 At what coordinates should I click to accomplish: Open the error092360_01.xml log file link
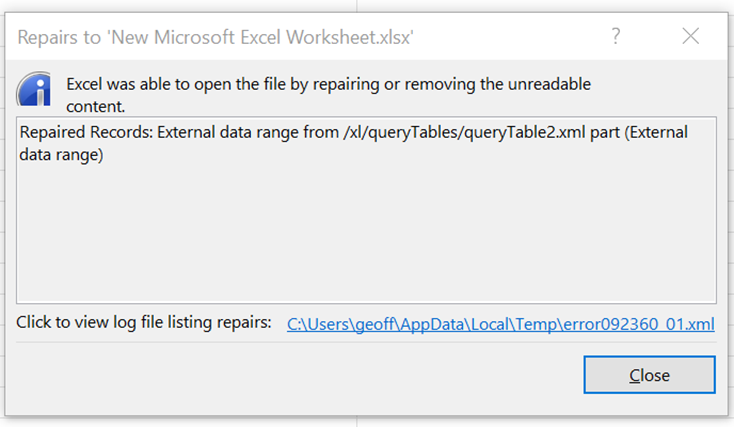500,324
